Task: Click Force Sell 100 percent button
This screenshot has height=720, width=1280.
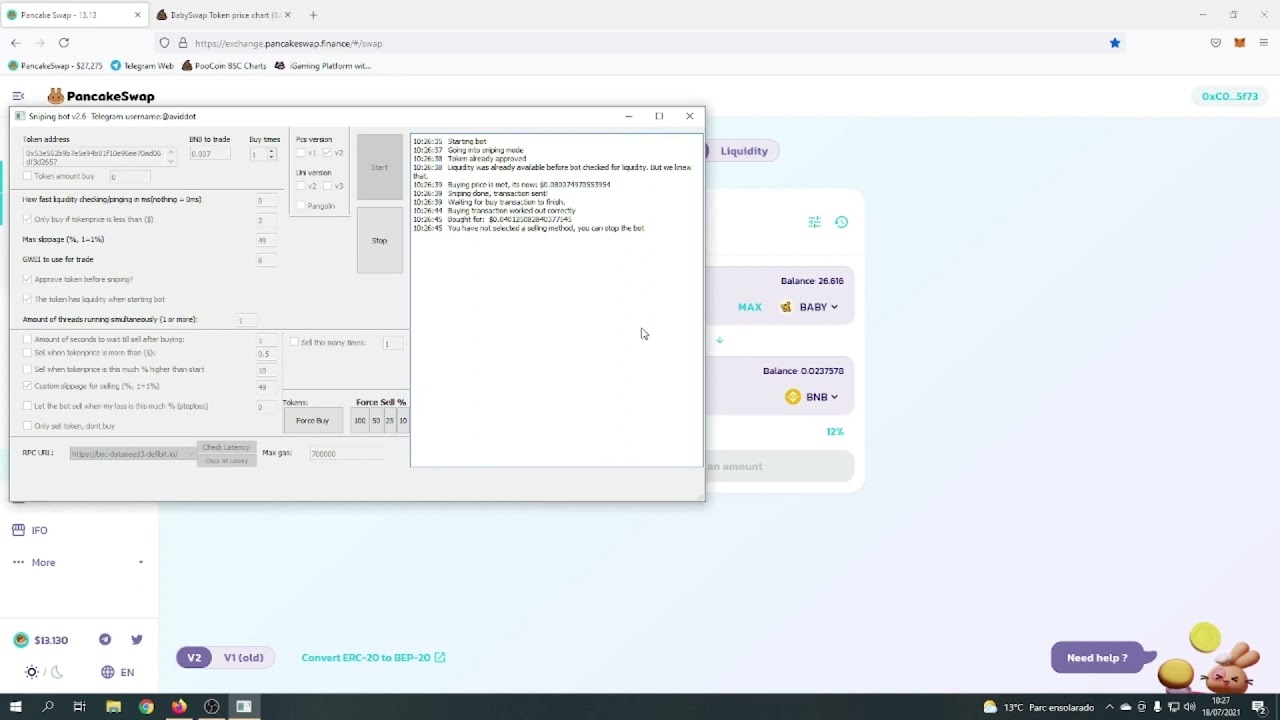Action: (360, 421)
